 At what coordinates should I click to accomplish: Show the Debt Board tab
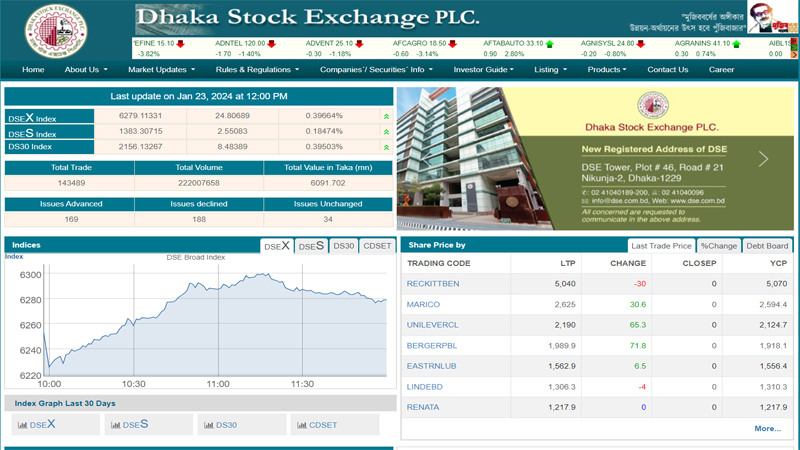pos(768,246)
